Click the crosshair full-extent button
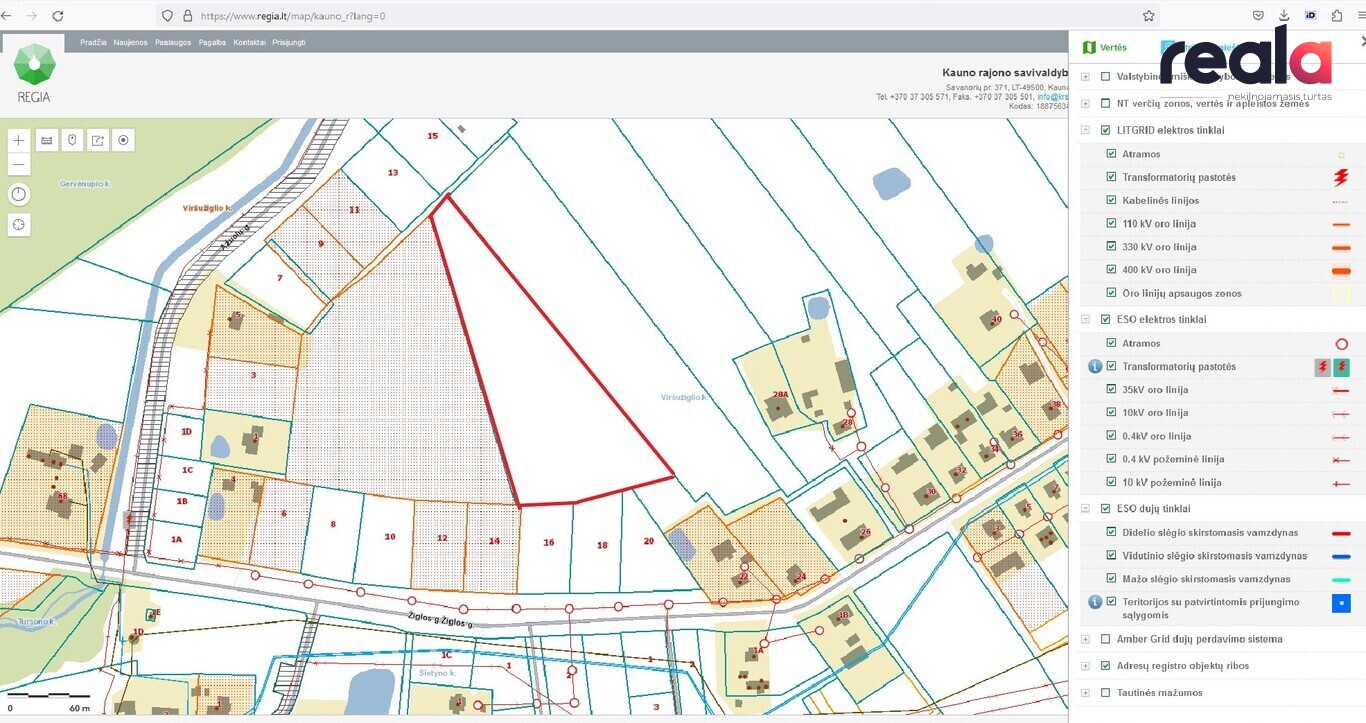This screenshot has width=1366, height=723. pyautogui.click(x=19, y=225)
